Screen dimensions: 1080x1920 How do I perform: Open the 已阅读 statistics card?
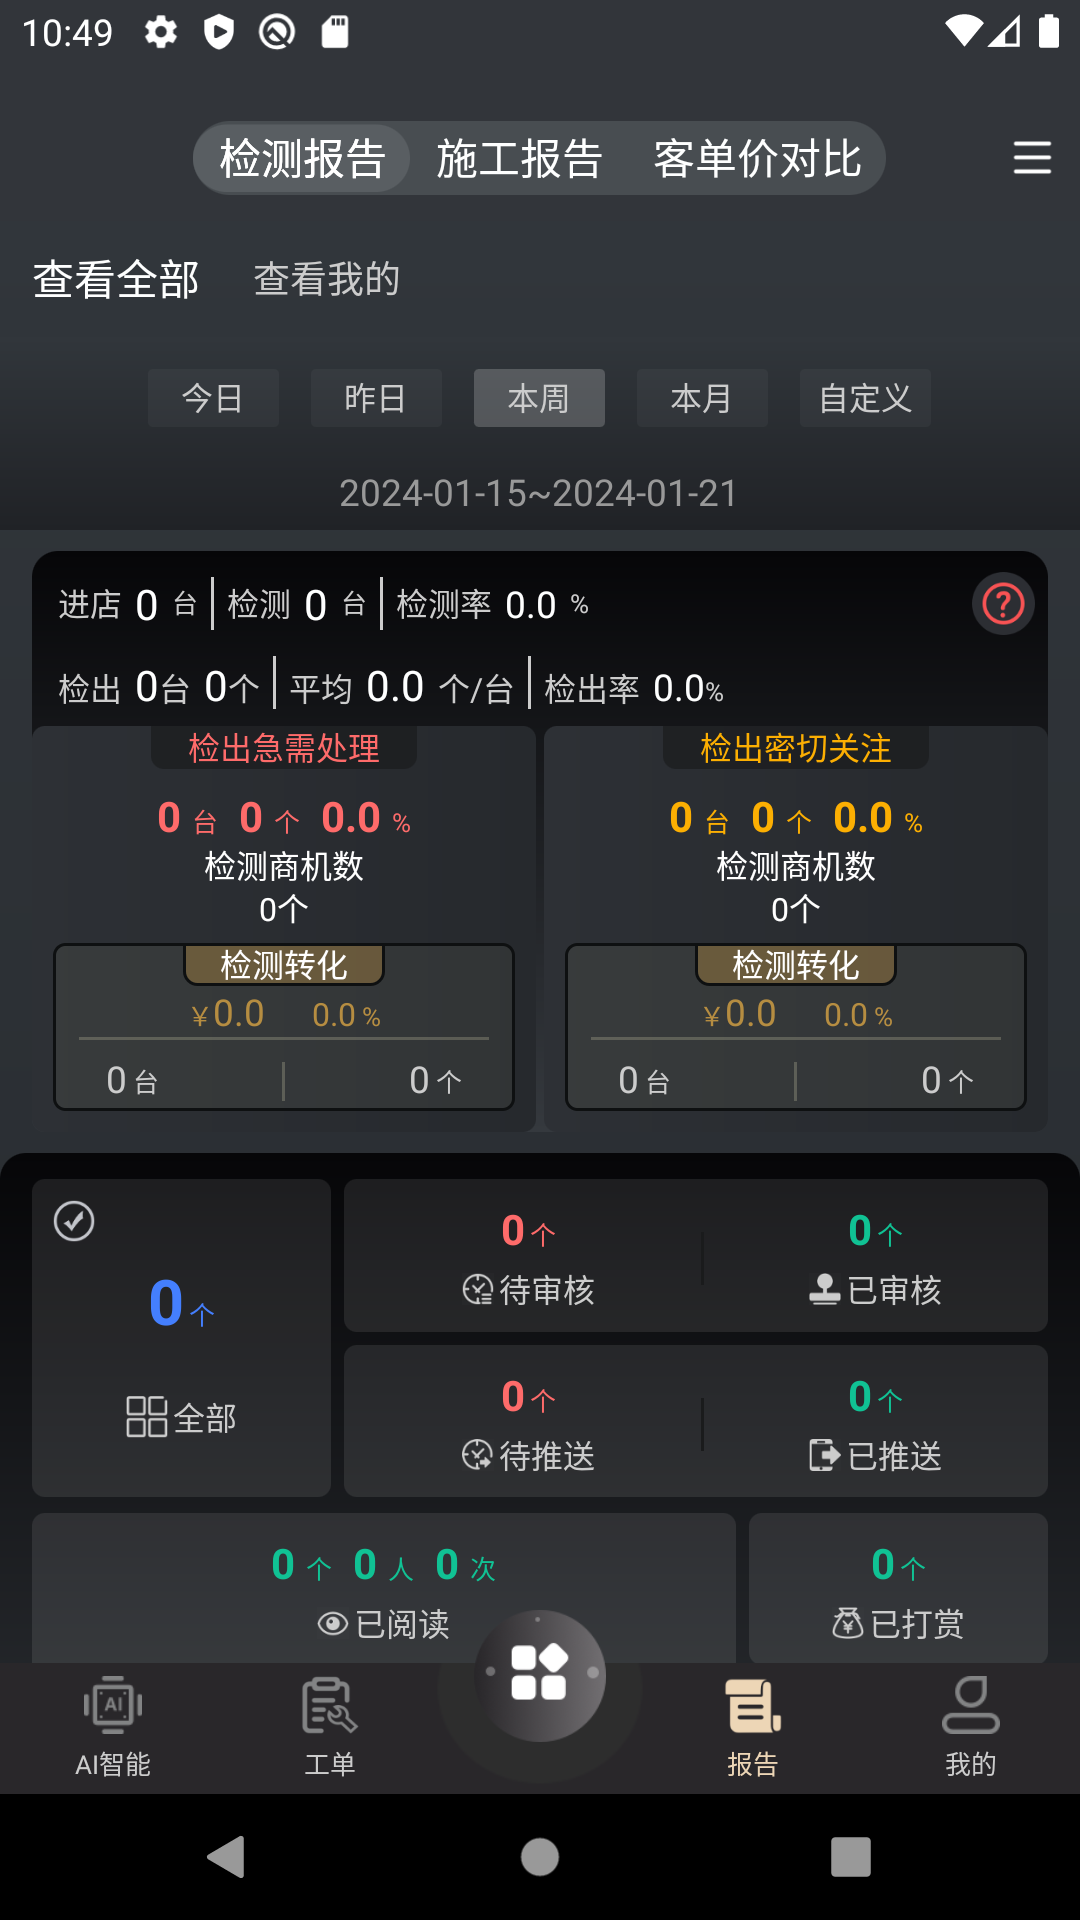(384, 1589)
